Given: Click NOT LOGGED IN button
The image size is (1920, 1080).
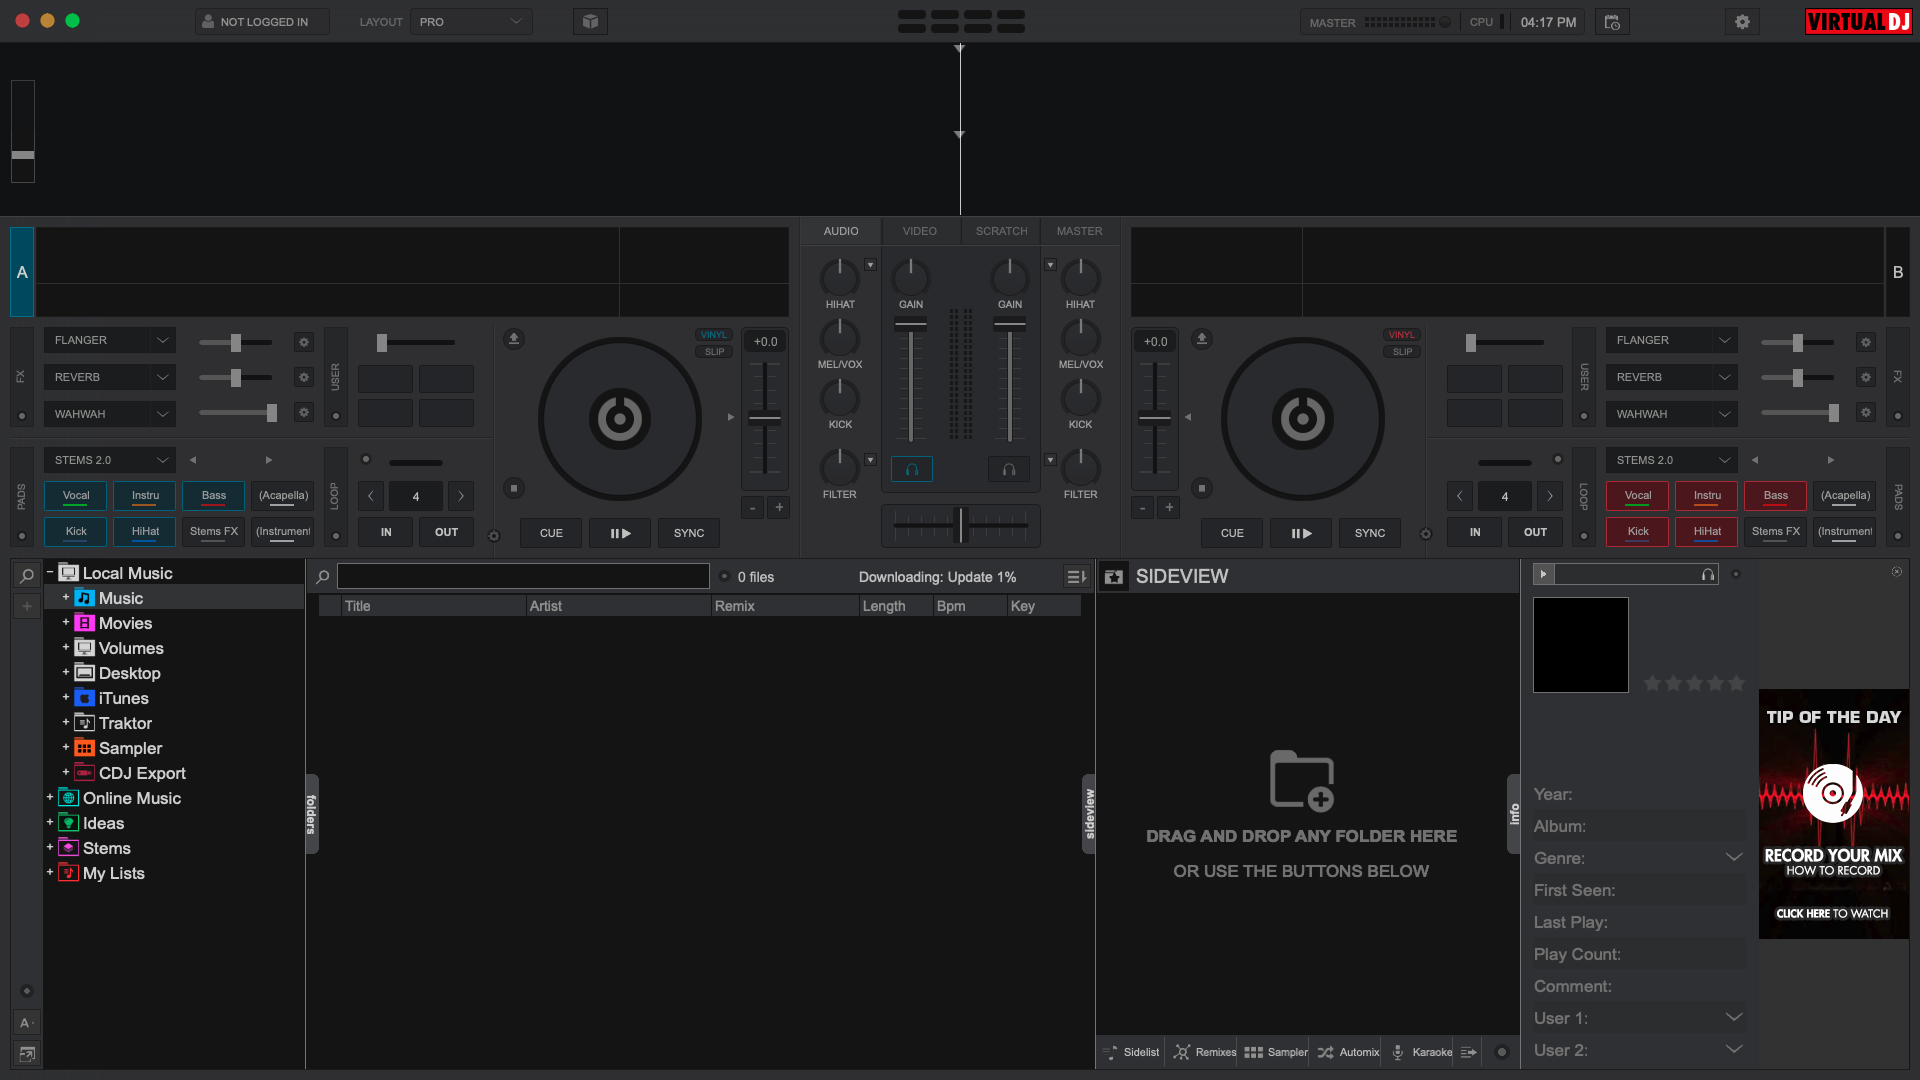Looking at the screenshot, I should (x=262, y=22).
